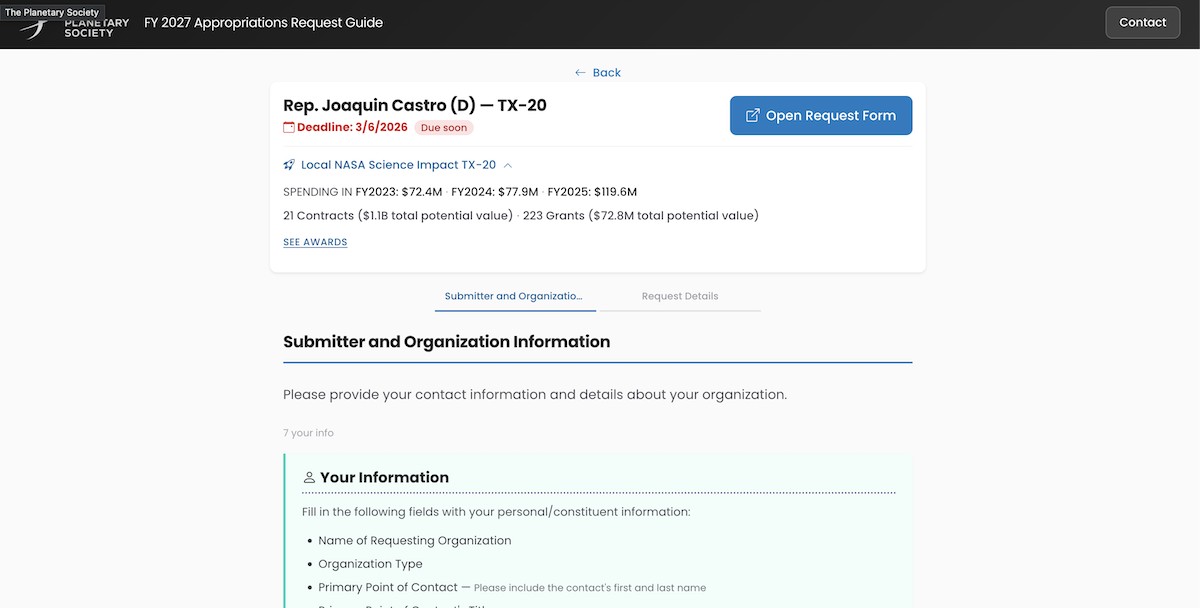Click the Deadline: 3/6/2026 text
The height and width of the screenshot is (608, 1200).
pos(352,128)
